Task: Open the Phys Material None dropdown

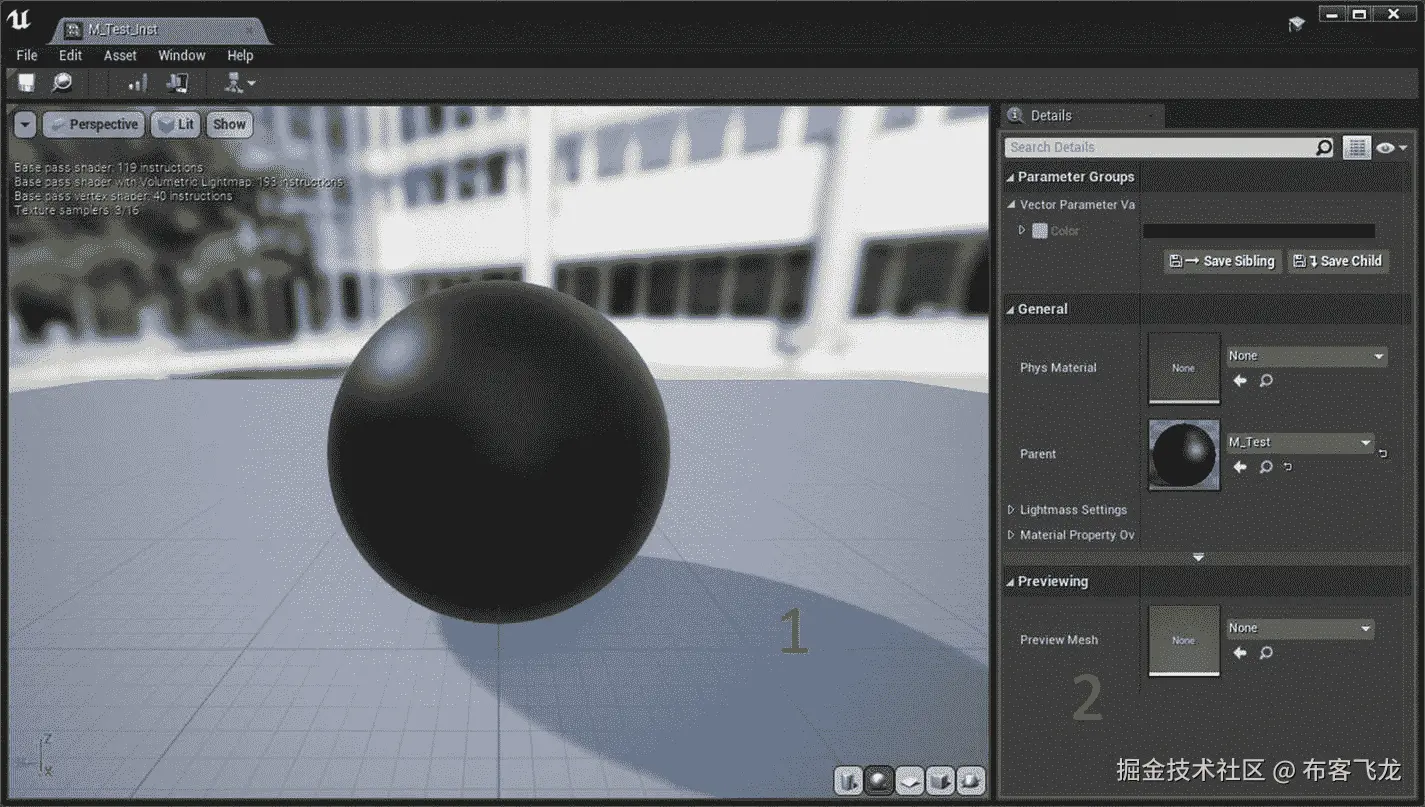Action: (x=1306, y=356)
